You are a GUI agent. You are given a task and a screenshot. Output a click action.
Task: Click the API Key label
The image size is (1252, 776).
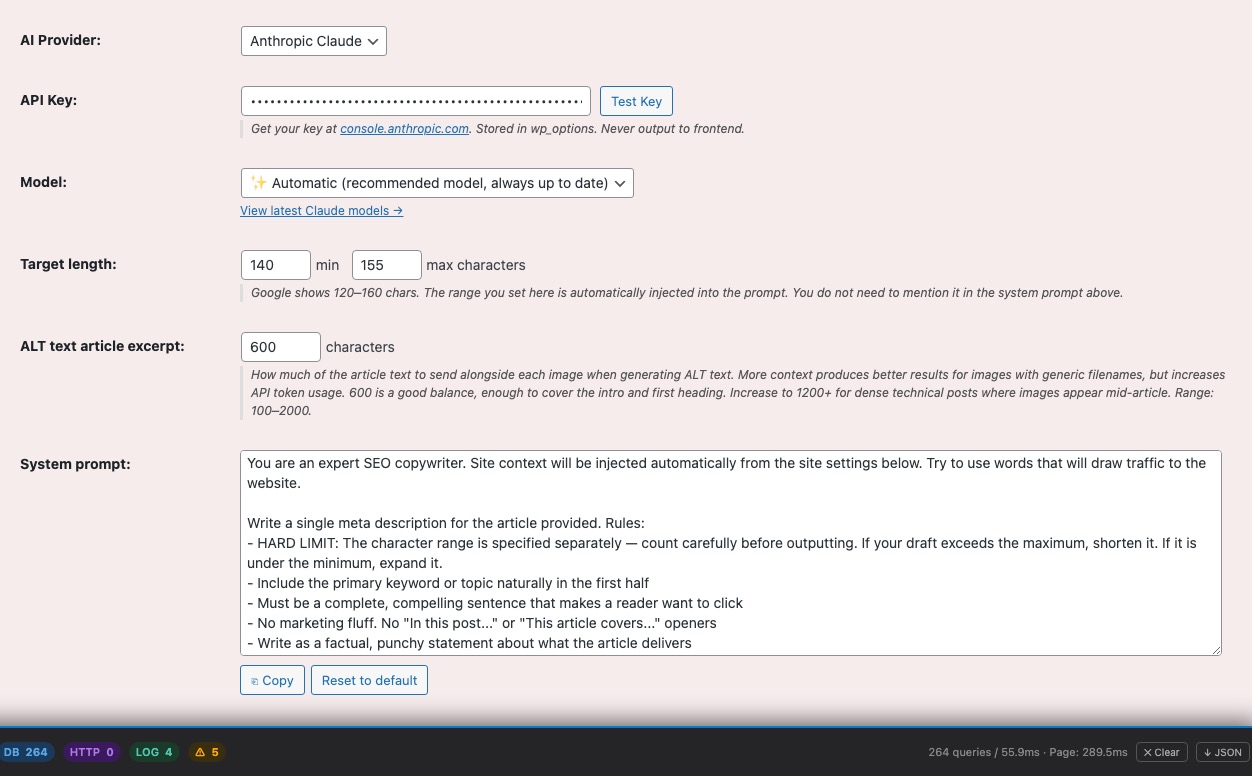click(48, 100)
